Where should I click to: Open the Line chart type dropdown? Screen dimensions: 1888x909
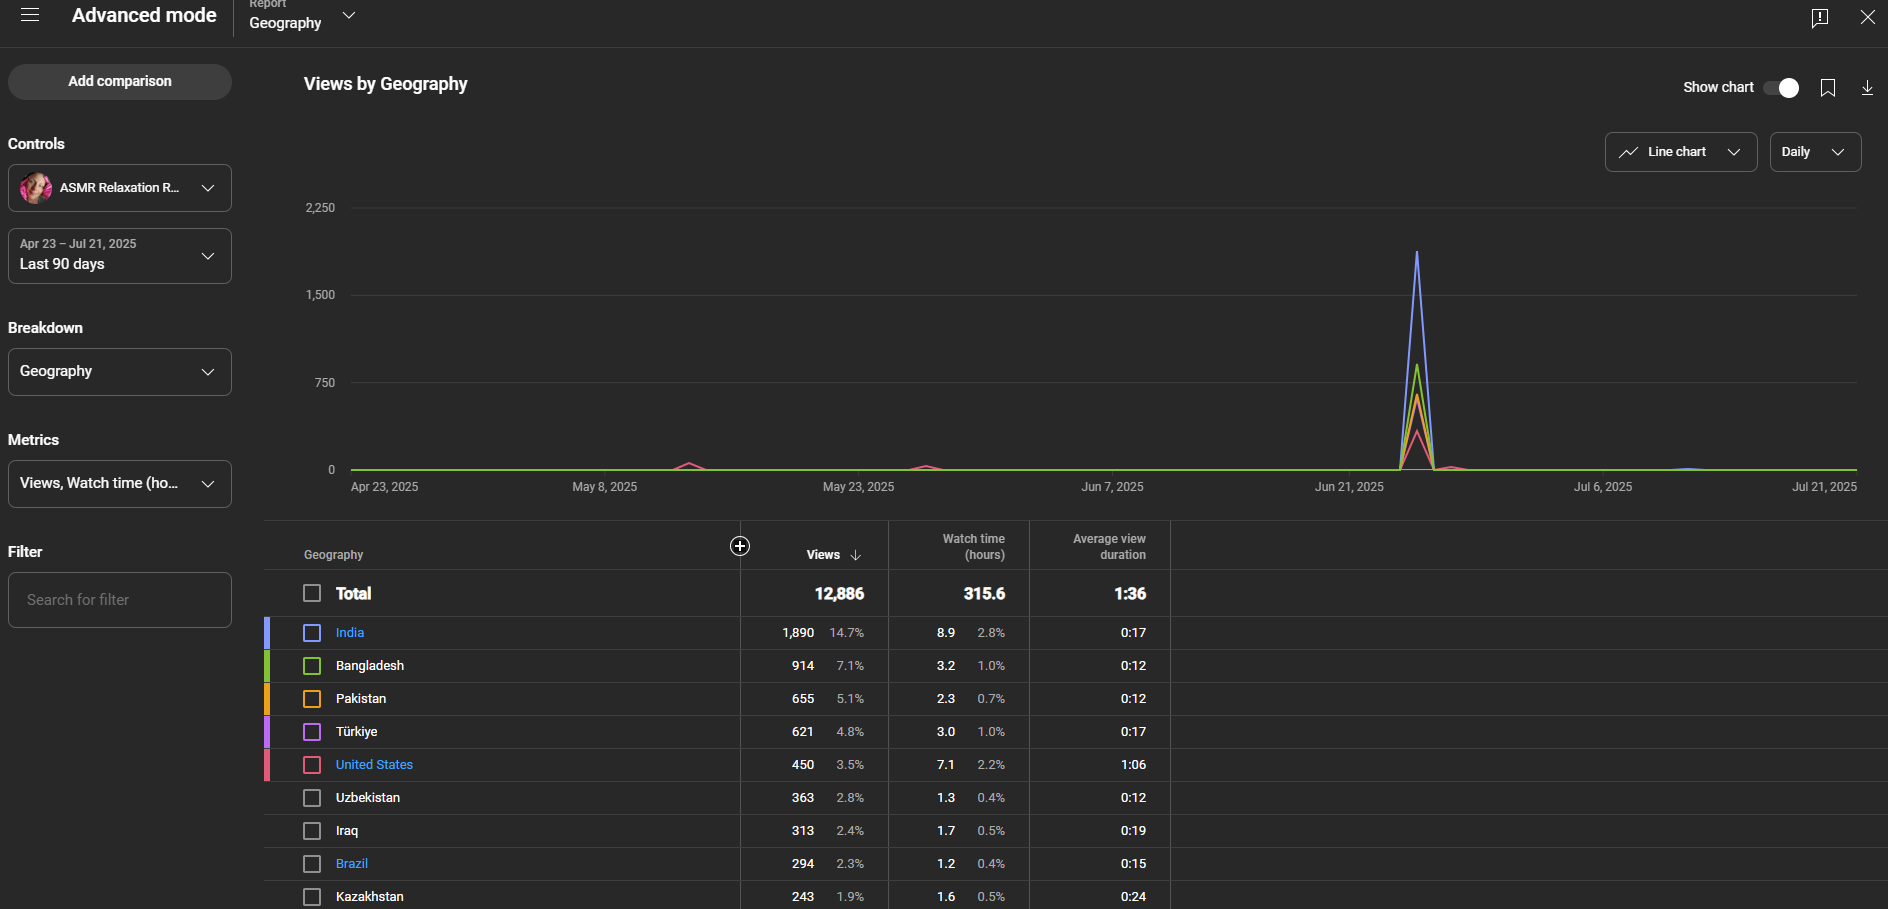(1681, 152)
